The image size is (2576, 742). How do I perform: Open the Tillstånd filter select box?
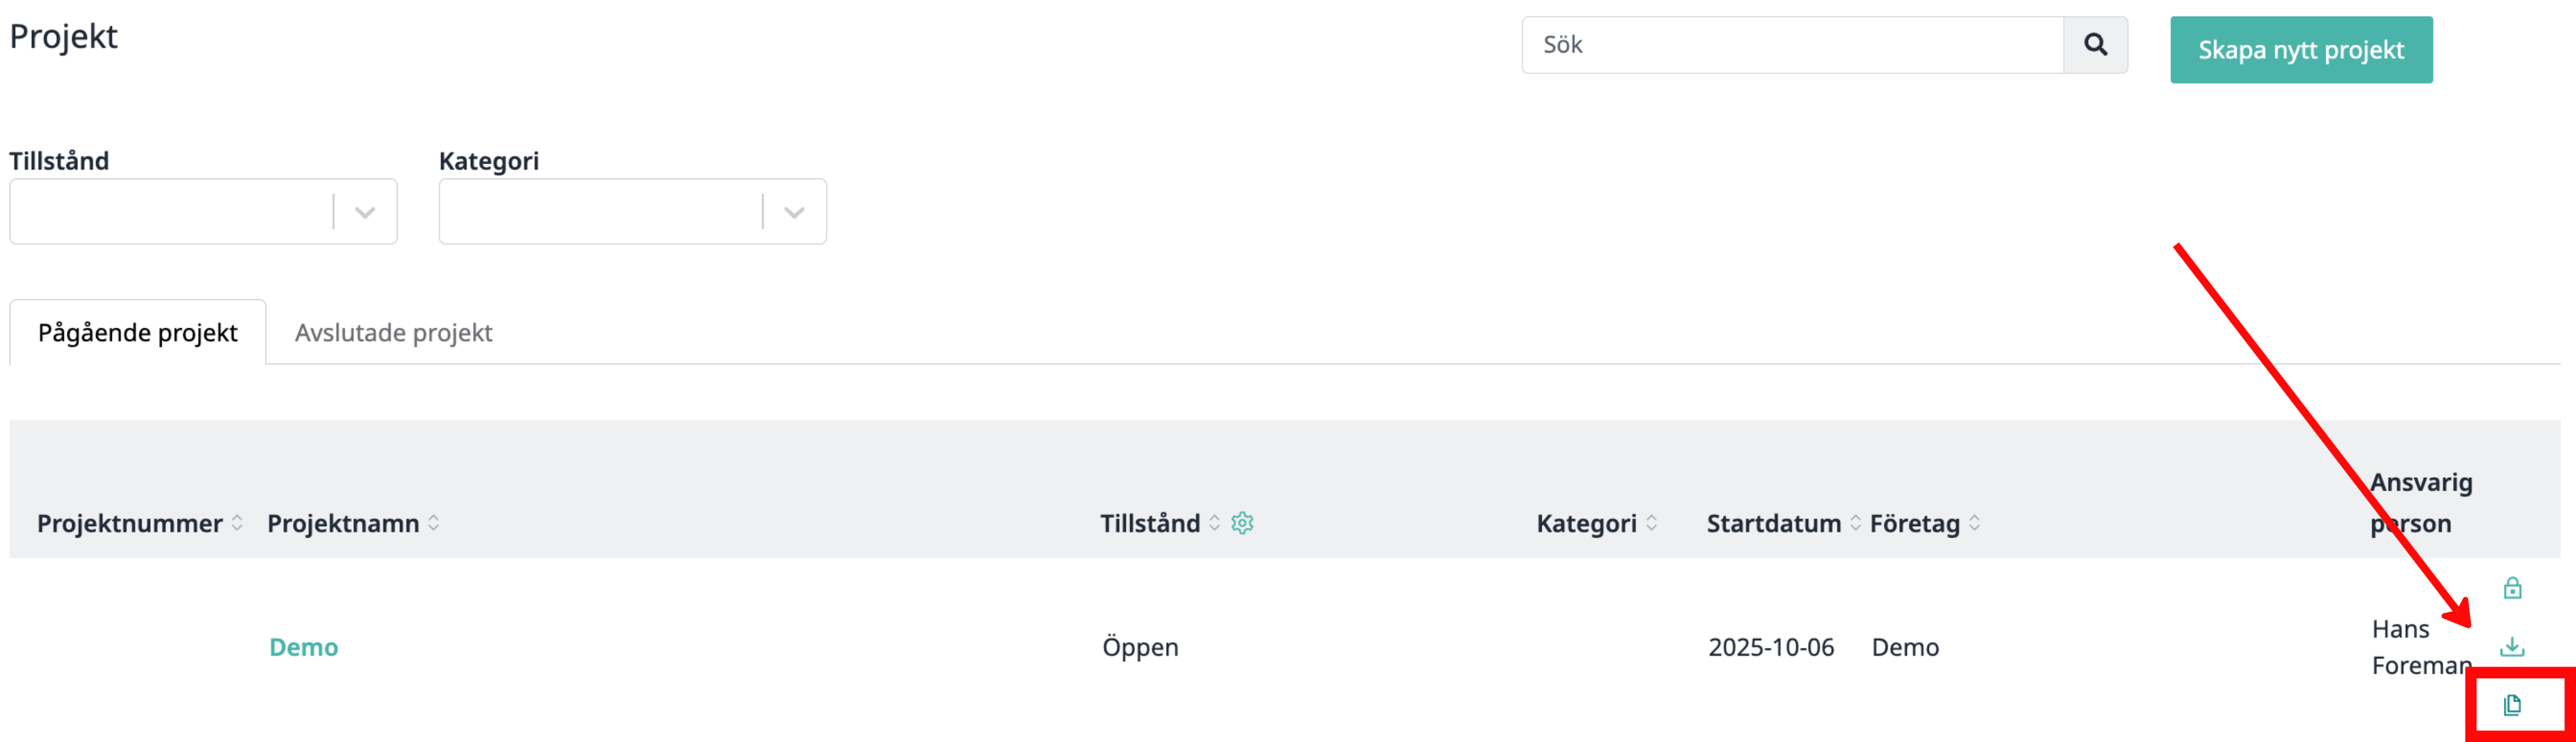pos(203,211)
